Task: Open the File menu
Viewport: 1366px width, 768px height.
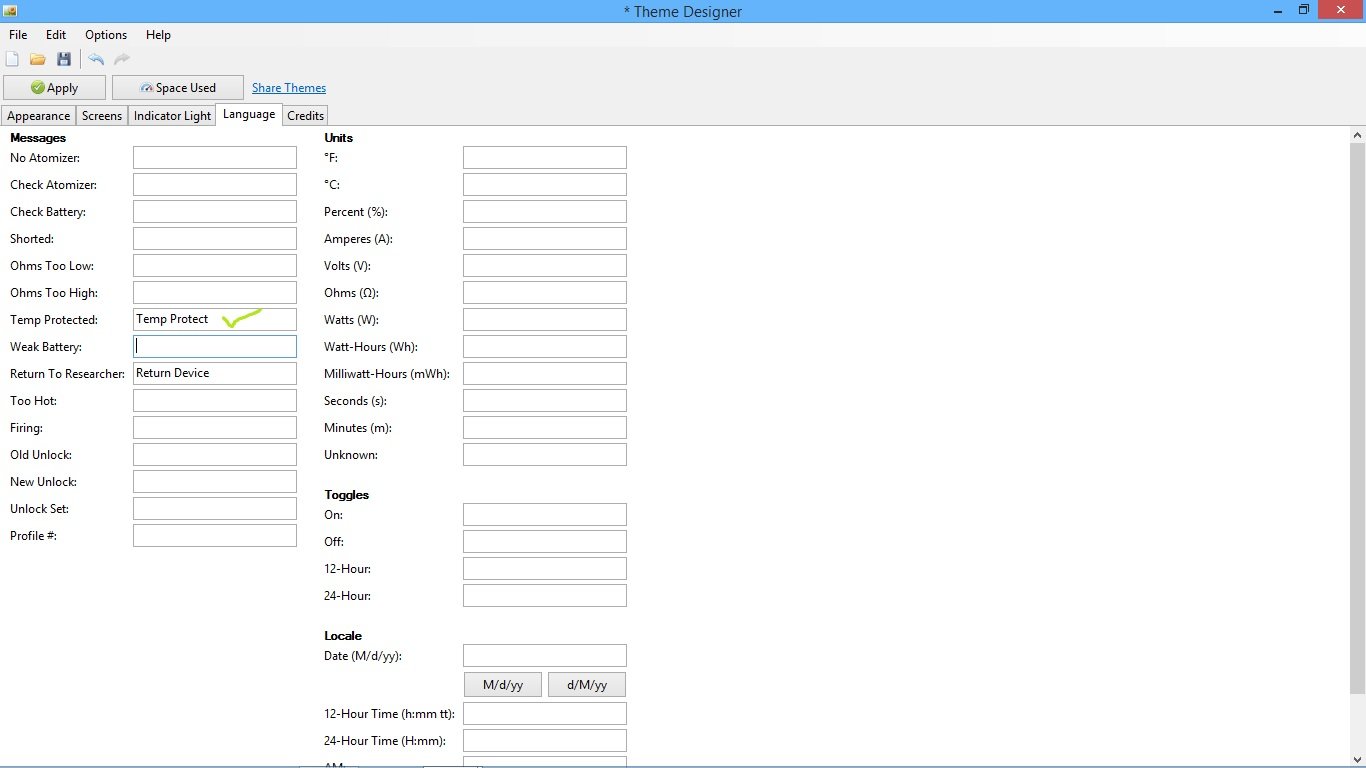Action: tap(18, 35)
